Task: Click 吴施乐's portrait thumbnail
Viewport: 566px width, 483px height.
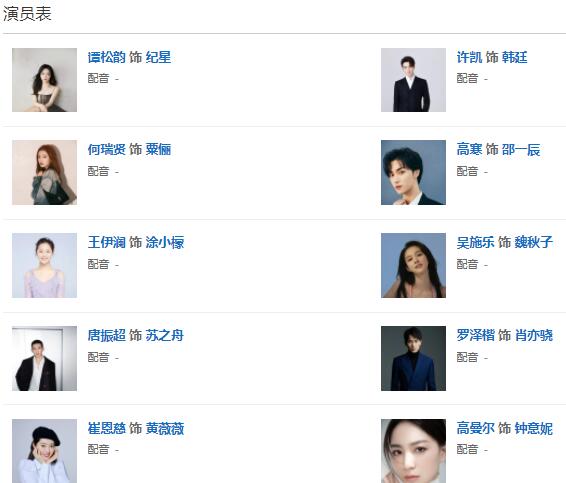Action: [x=413, y=265]
